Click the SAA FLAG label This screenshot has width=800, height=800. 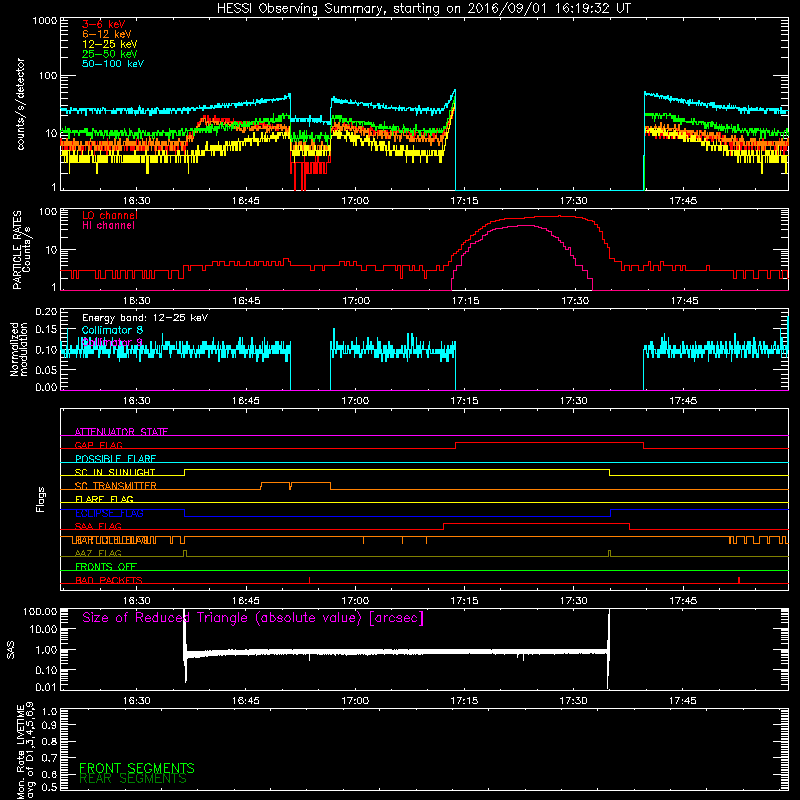click(98, 527)
